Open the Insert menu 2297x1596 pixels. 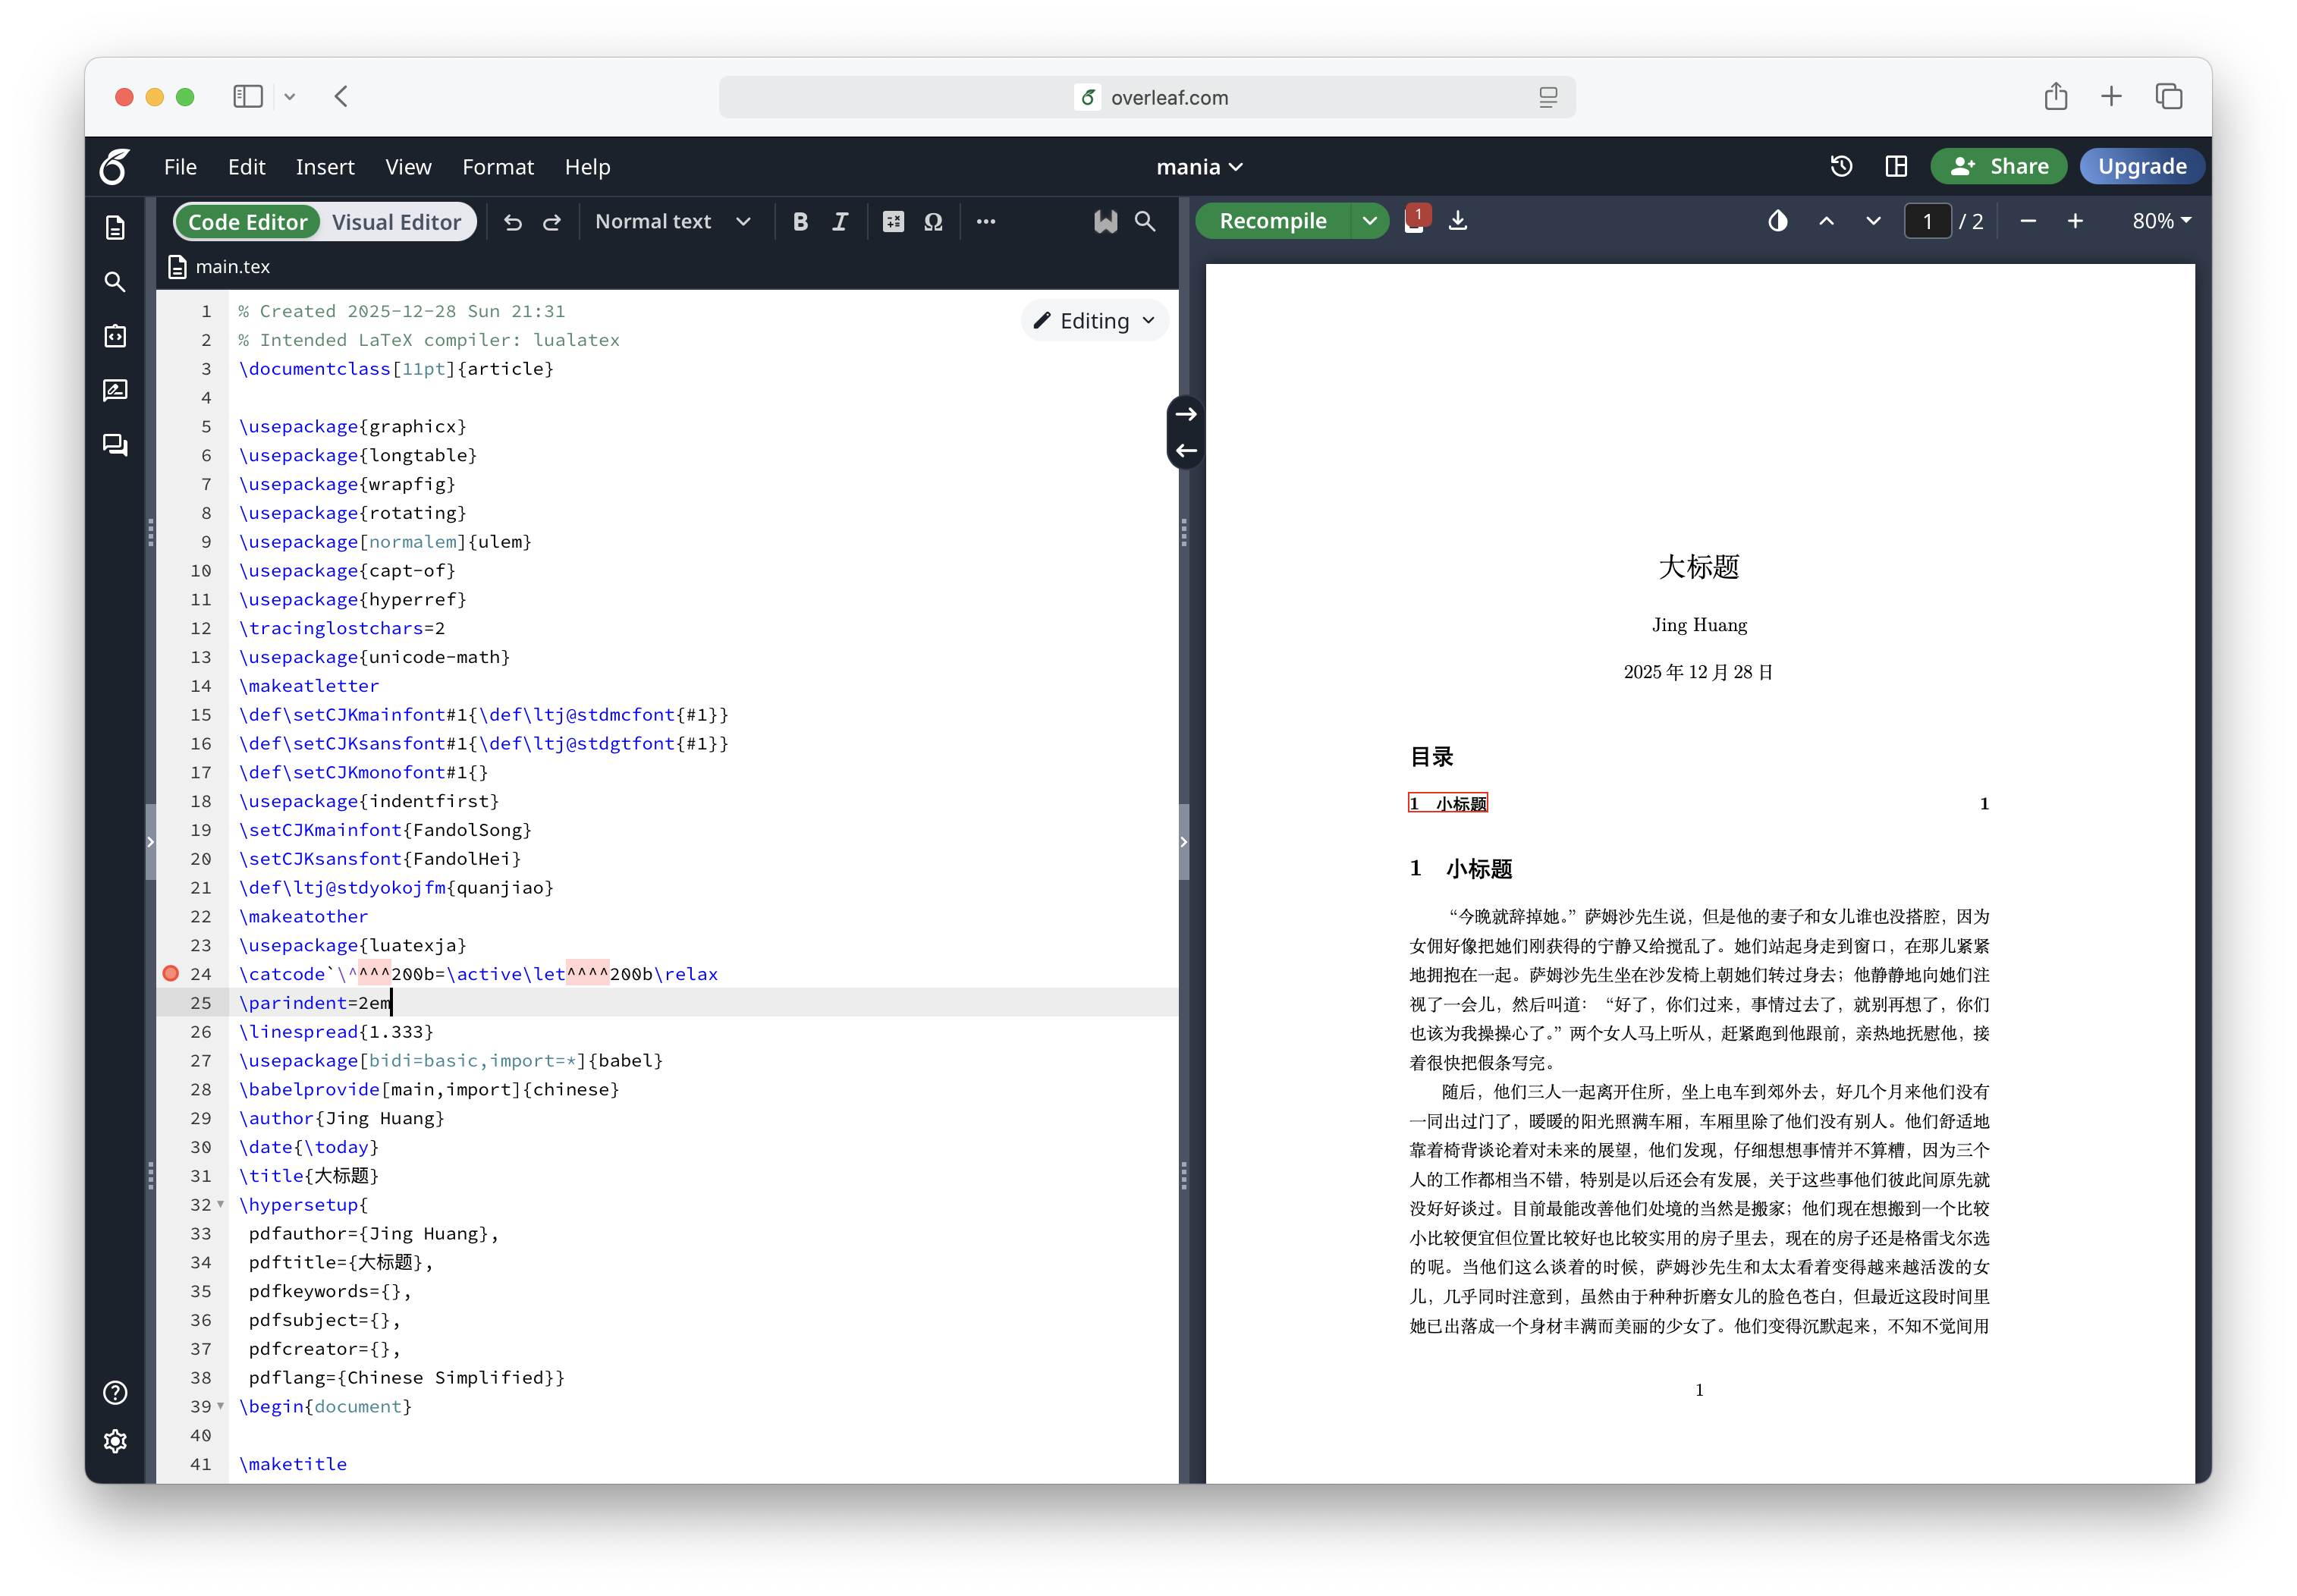click(325, 167)
